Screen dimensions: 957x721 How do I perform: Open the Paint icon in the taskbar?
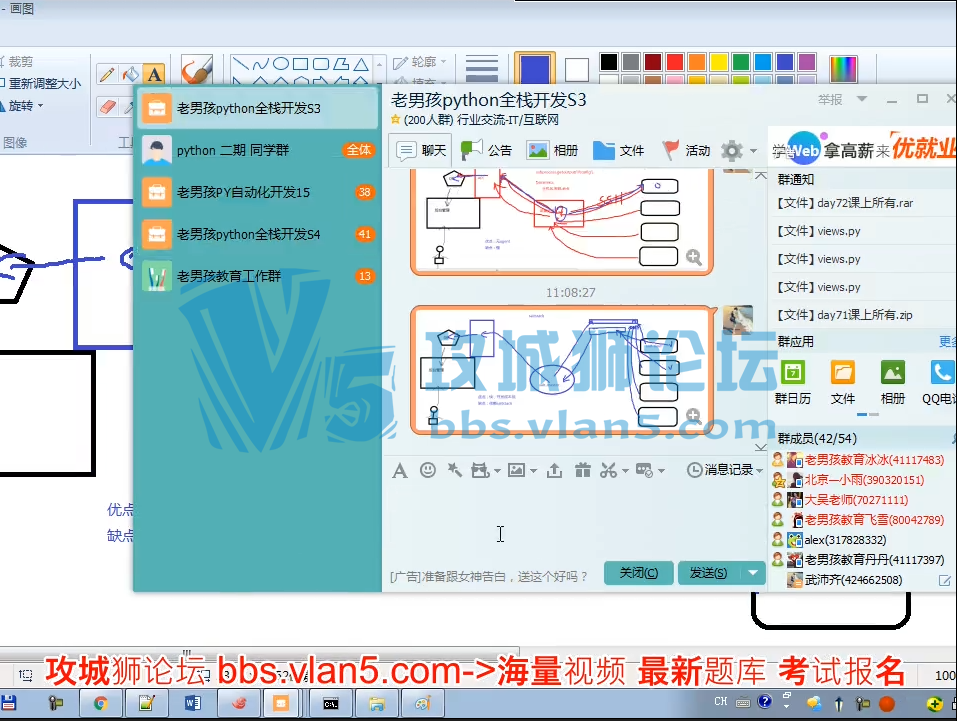coord(423,704)
